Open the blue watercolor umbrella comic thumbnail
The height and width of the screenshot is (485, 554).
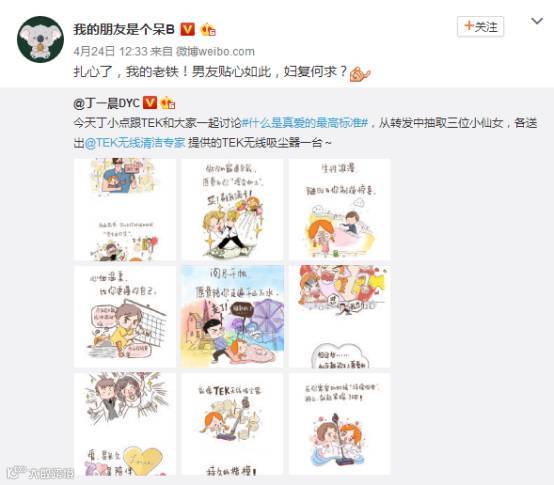(232, 317)
